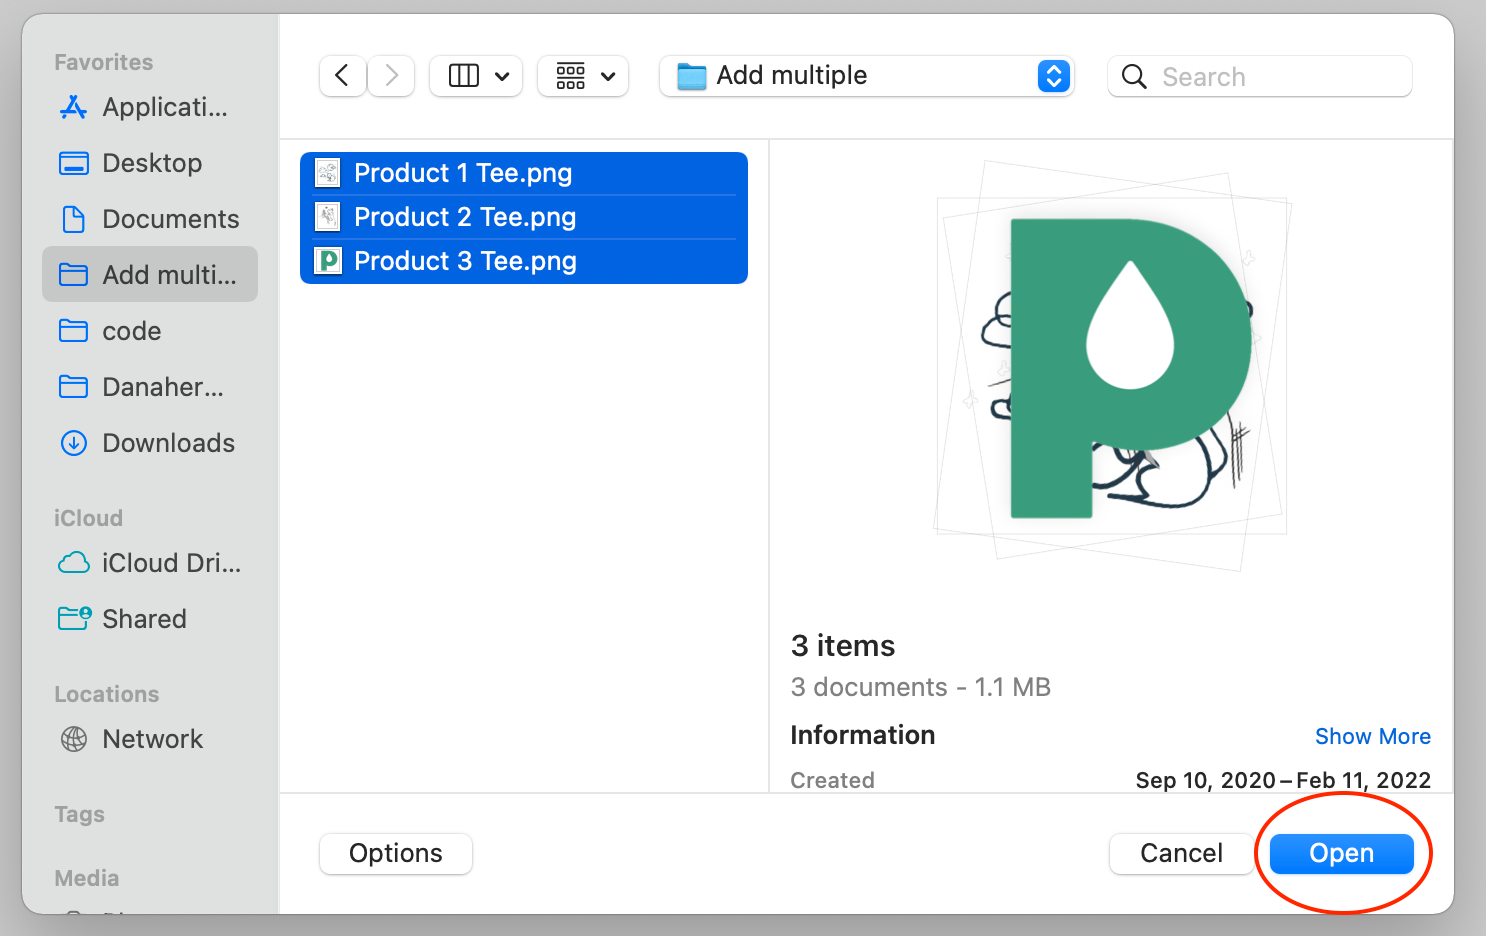
Task: Open Documents in the sidebar
Action: coord(150,219)
